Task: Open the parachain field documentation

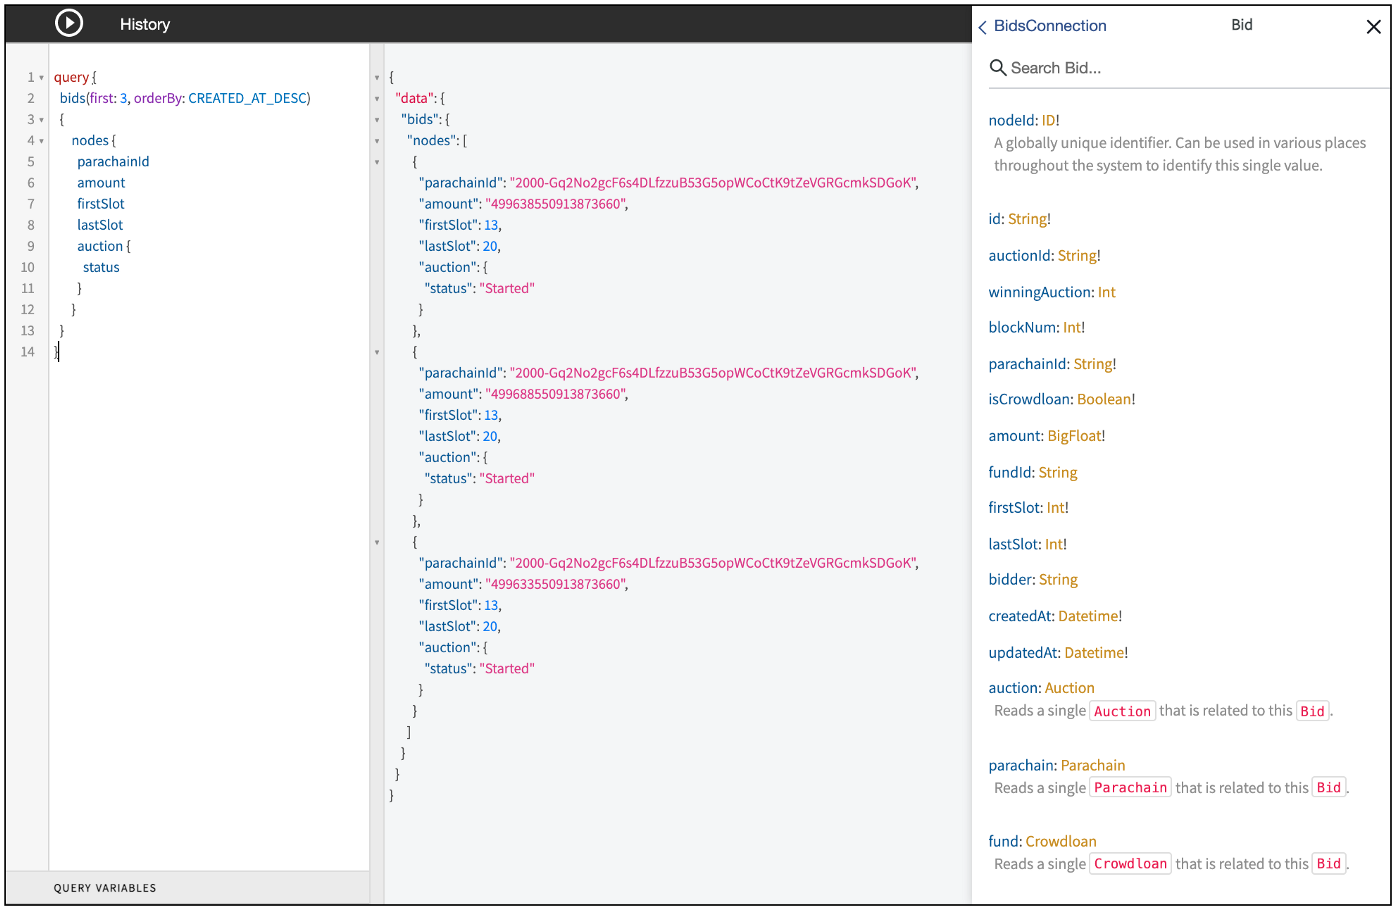Action: click(x=1022, y=765)
